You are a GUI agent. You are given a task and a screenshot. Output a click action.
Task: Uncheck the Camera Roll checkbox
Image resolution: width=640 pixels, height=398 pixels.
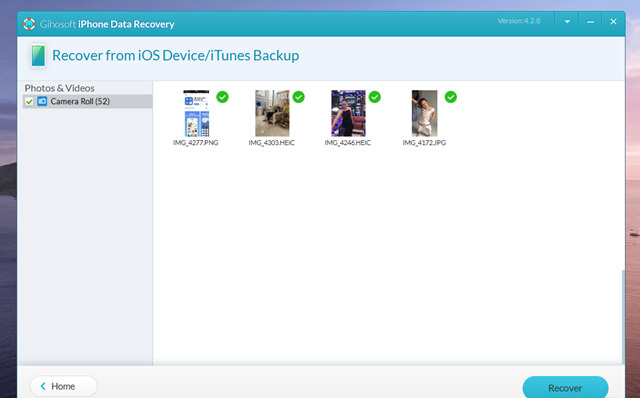pos(29,102)
